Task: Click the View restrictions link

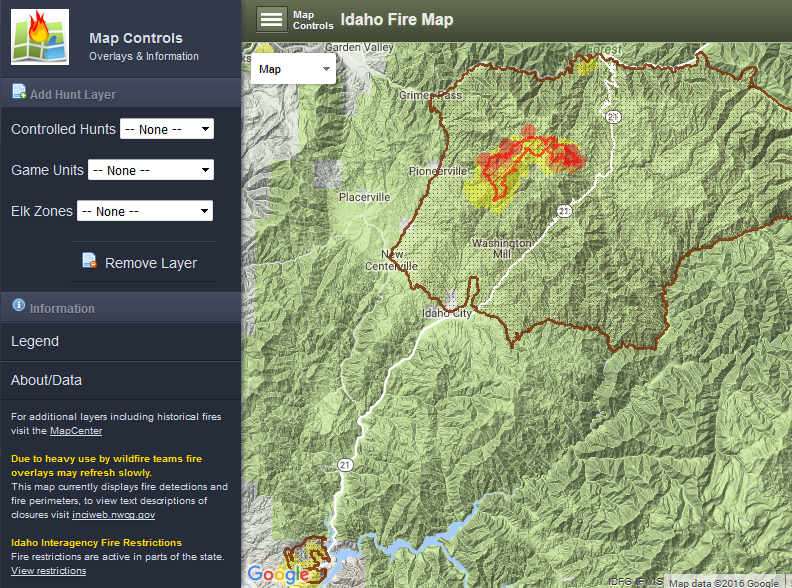Action: pyautogui.click(x=48, y=571)
